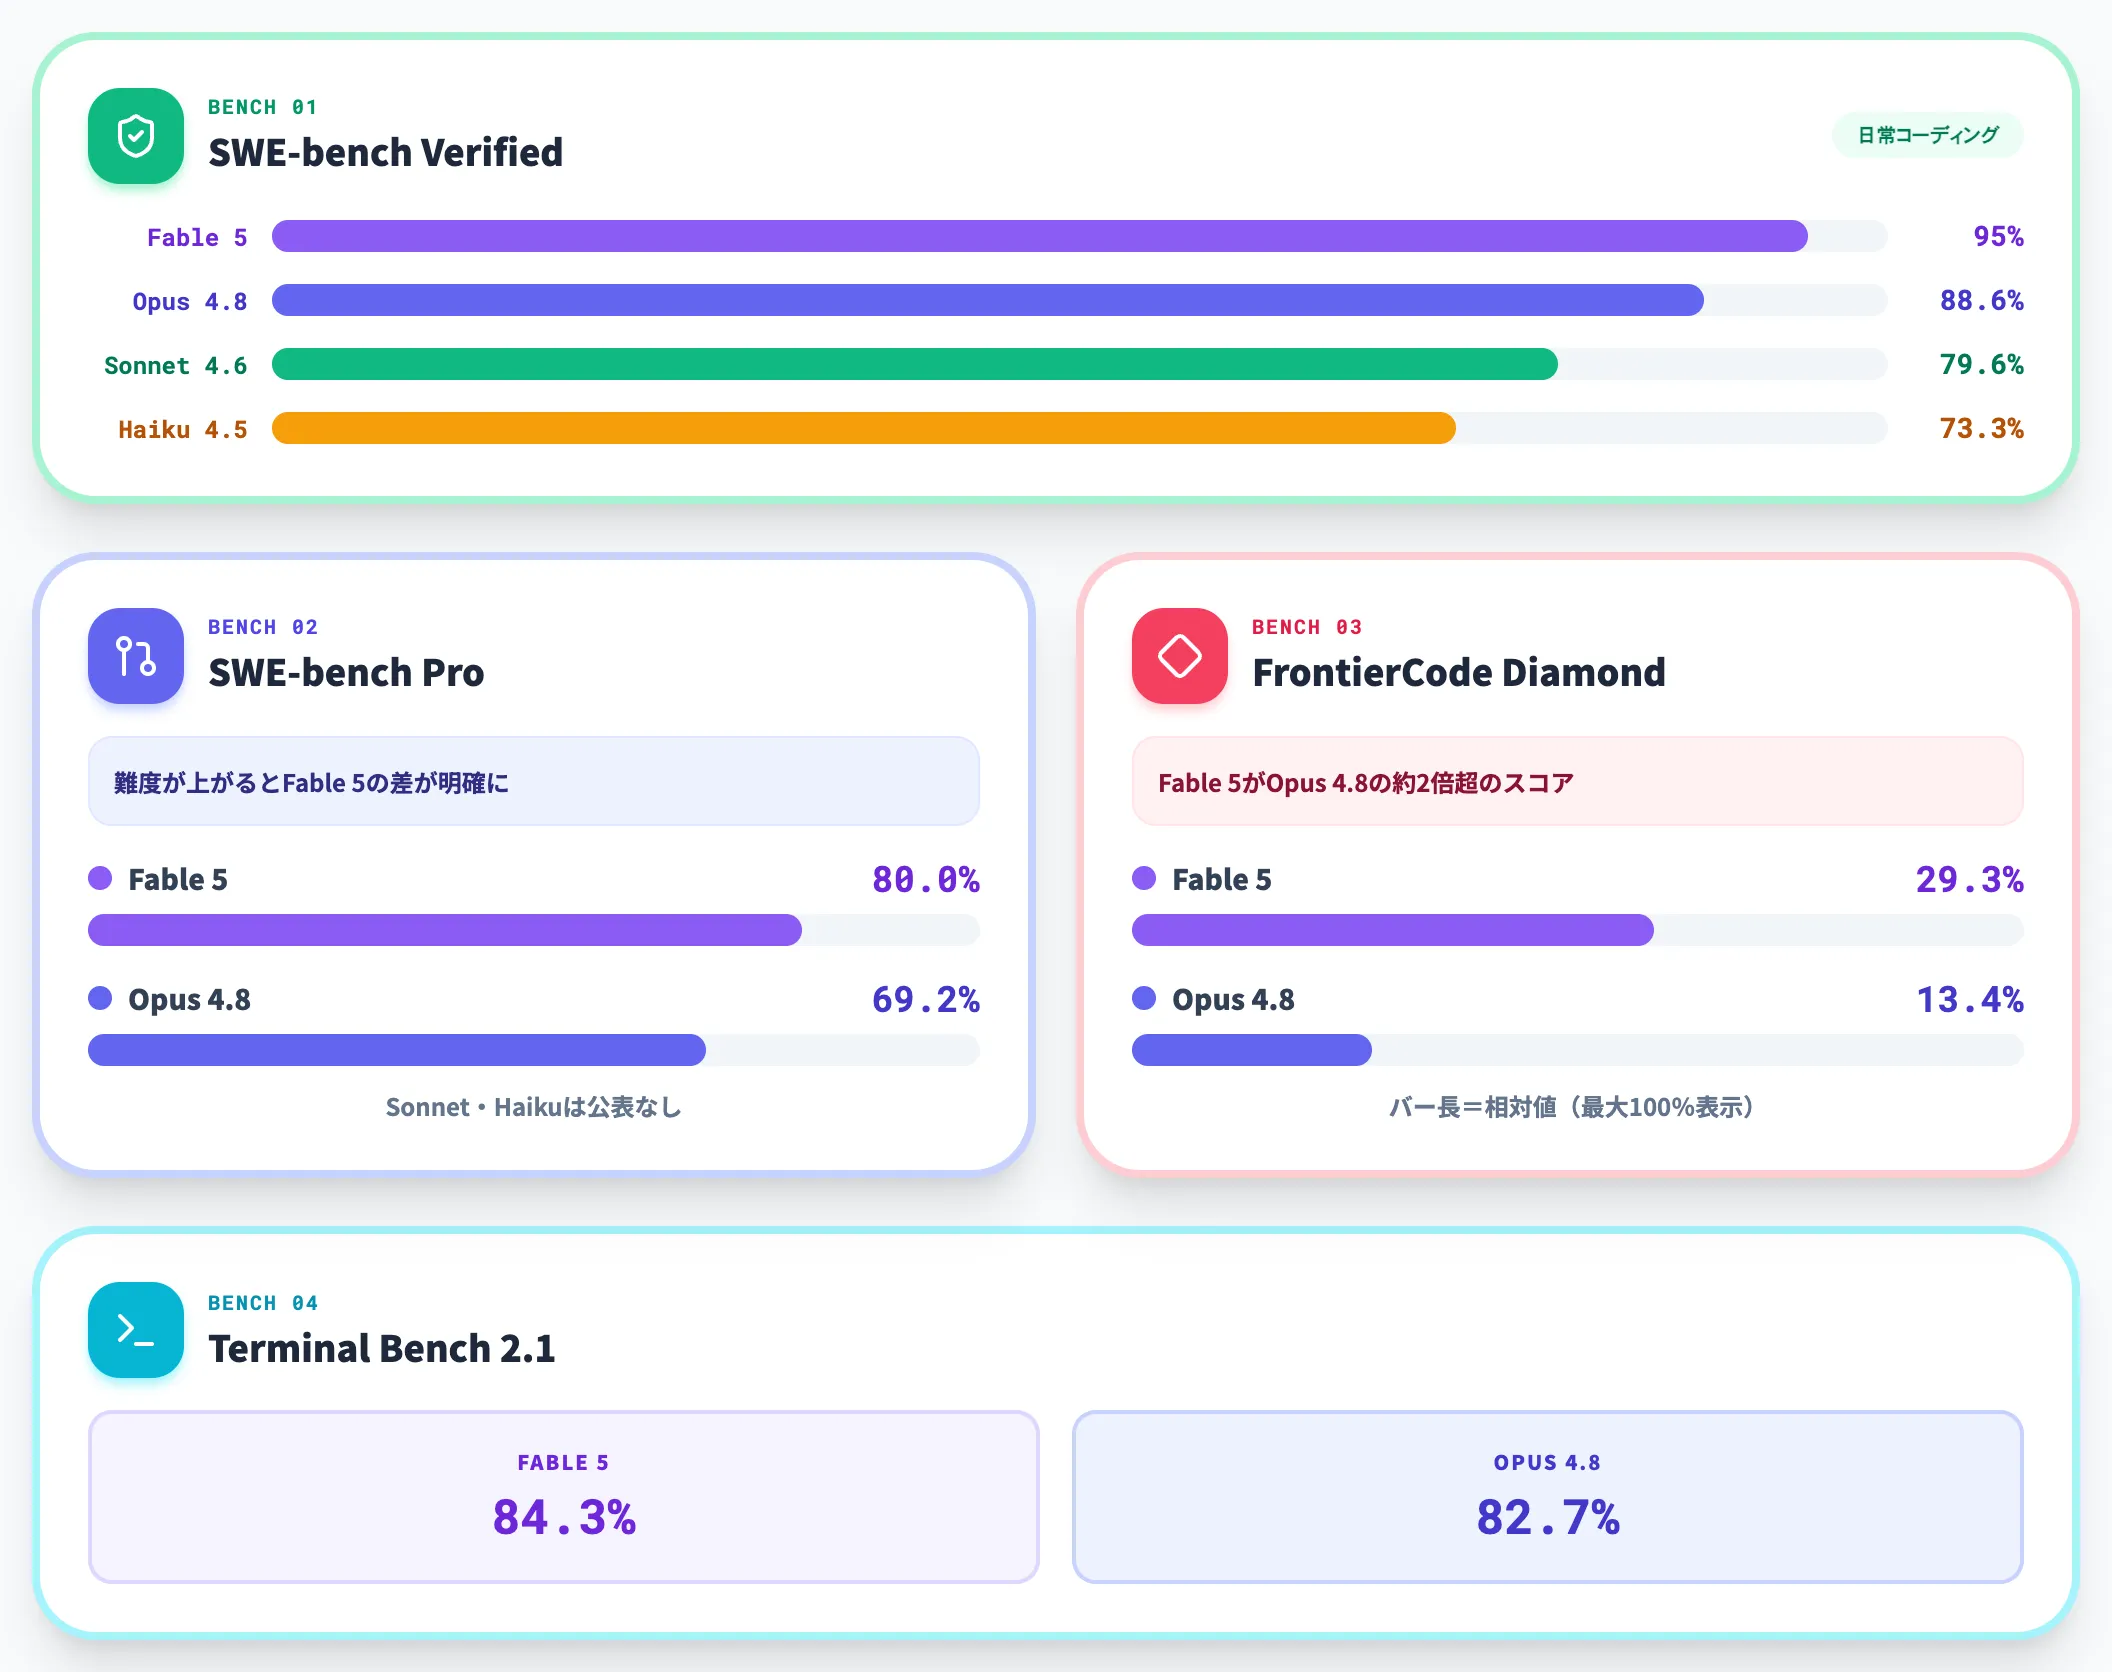Click the note 難度が上がるとFable 5の差が明確に

534,782
